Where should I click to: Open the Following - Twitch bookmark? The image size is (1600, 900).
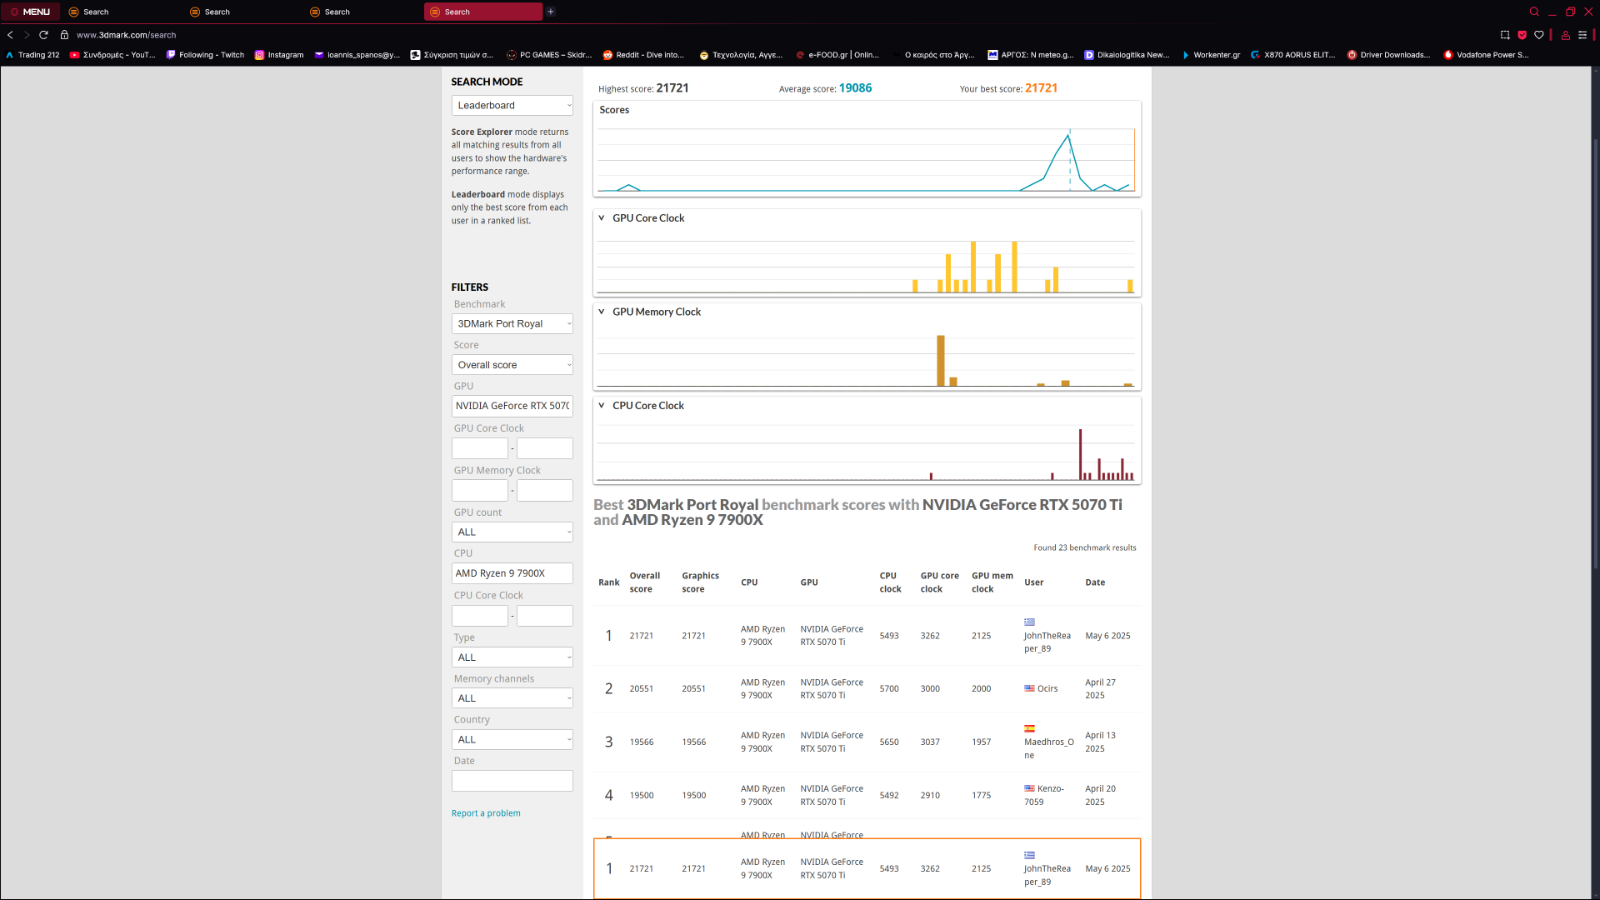tap(205, 55)
